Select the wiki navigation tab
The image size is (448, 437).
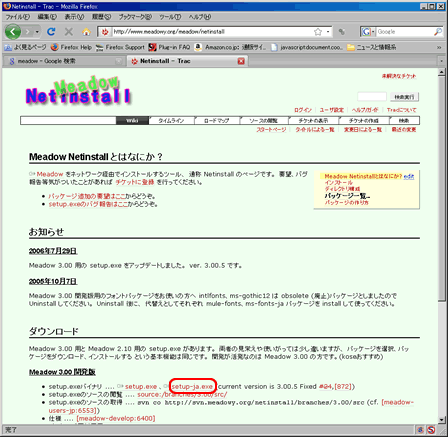pyautogui.click(x=132, y=120)
